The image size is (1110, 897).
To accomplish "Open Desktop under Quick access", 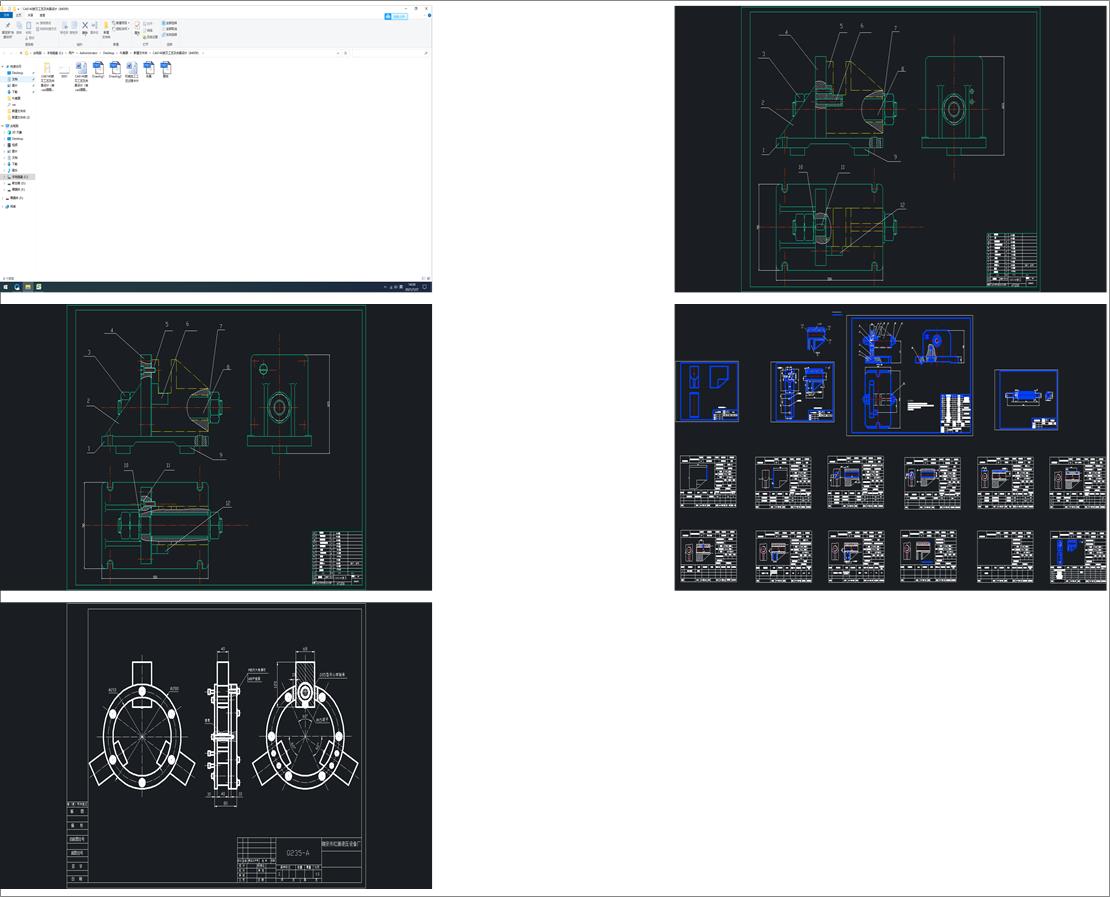I will click(16, 73).
